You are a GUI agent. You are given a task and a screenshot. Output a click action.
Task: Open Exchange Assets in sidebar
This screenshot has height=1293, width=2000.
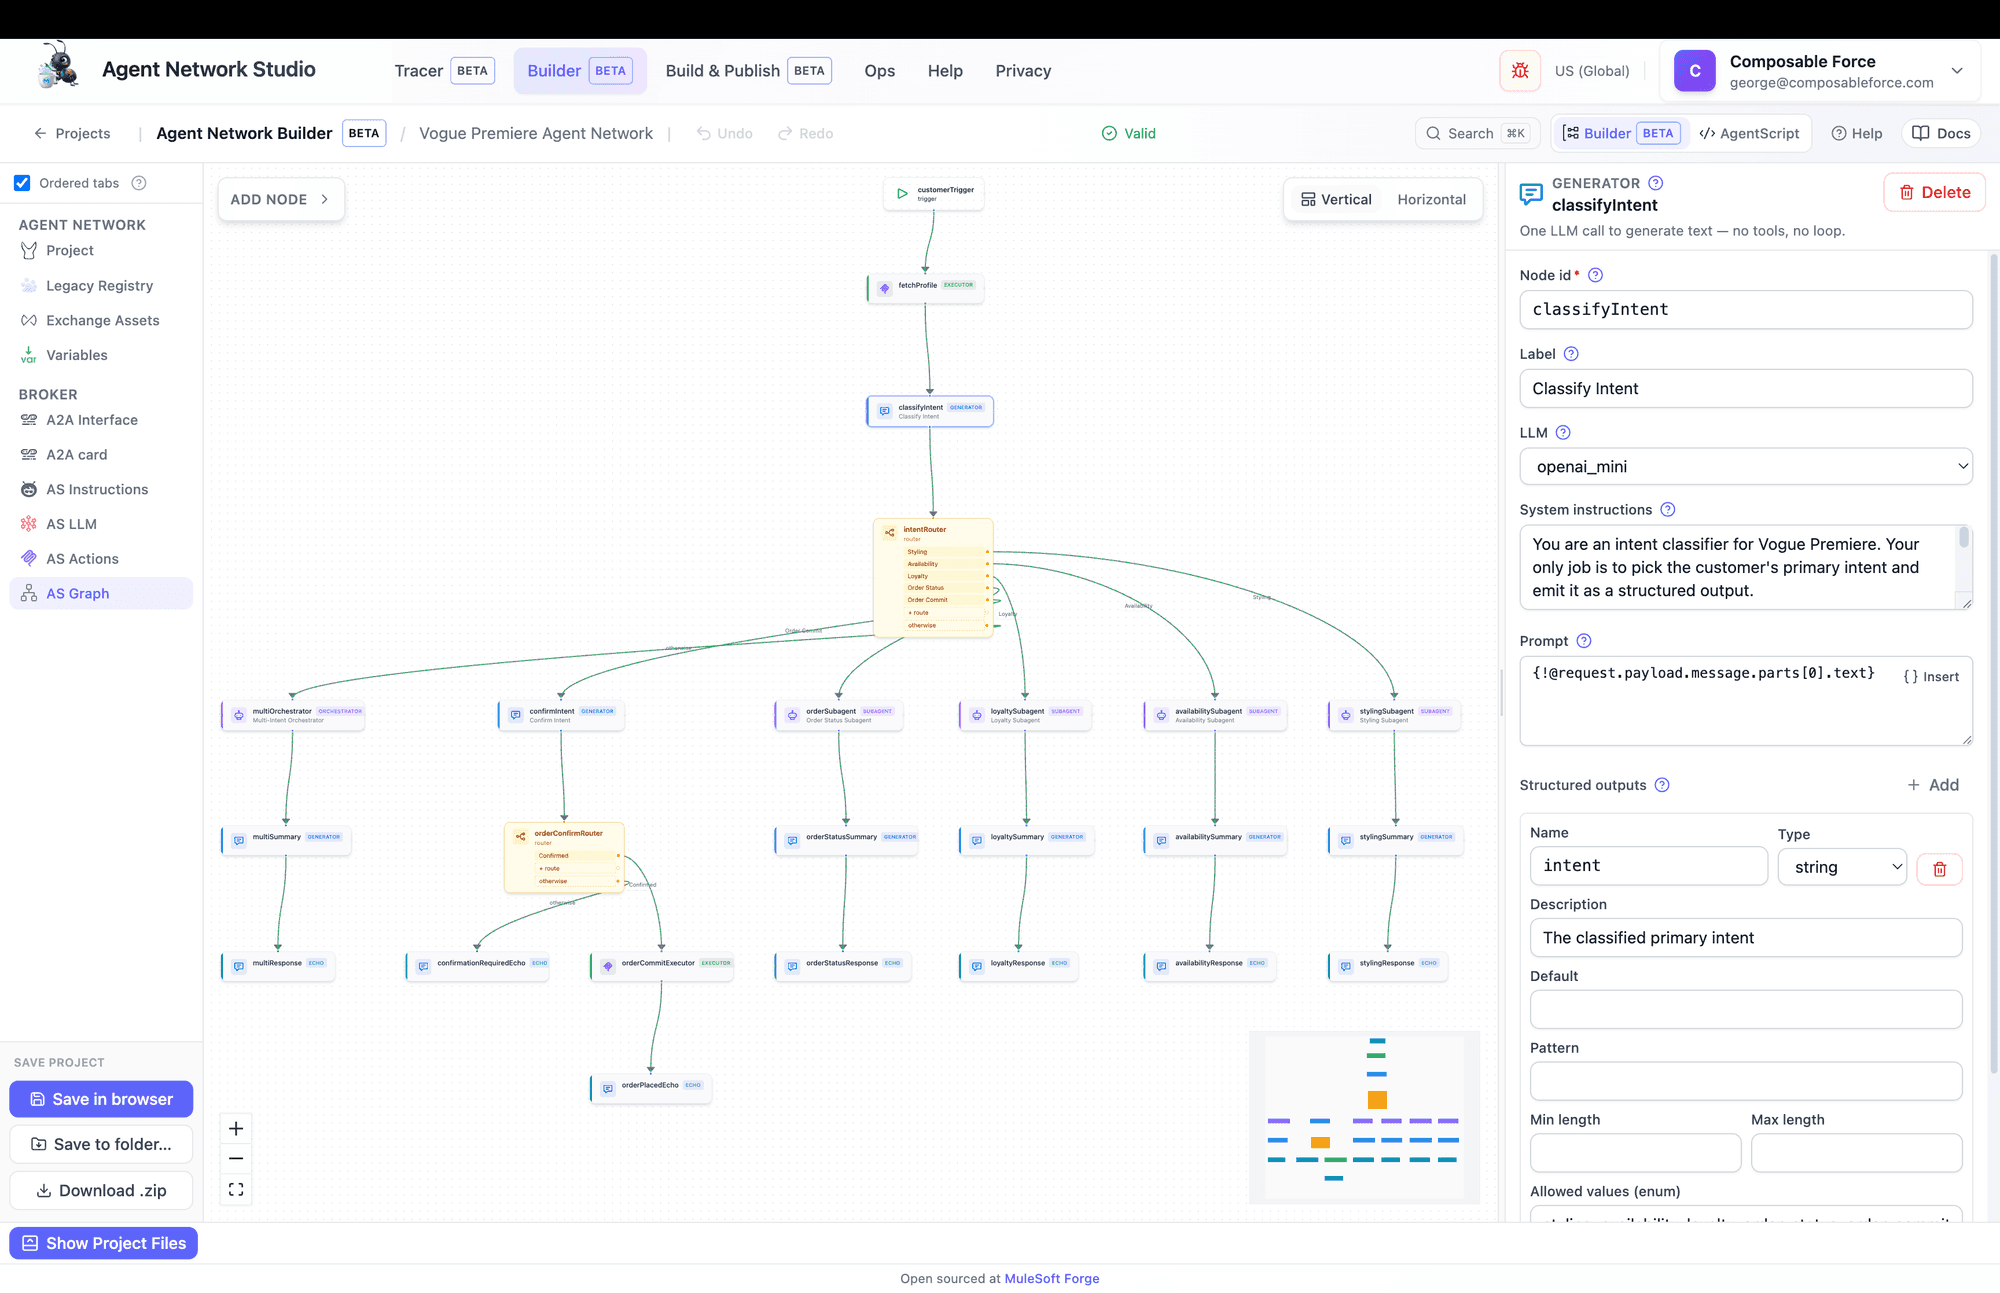[x=102, y=320]
